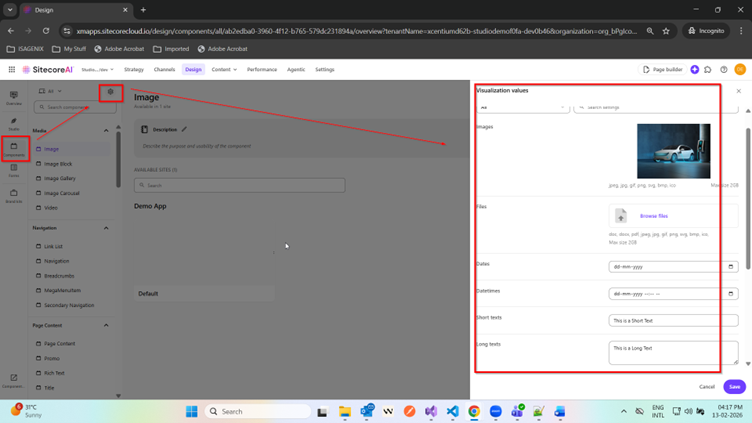Expand the Content menu dropdown
The image size is (752, 423).
point(224,70)
